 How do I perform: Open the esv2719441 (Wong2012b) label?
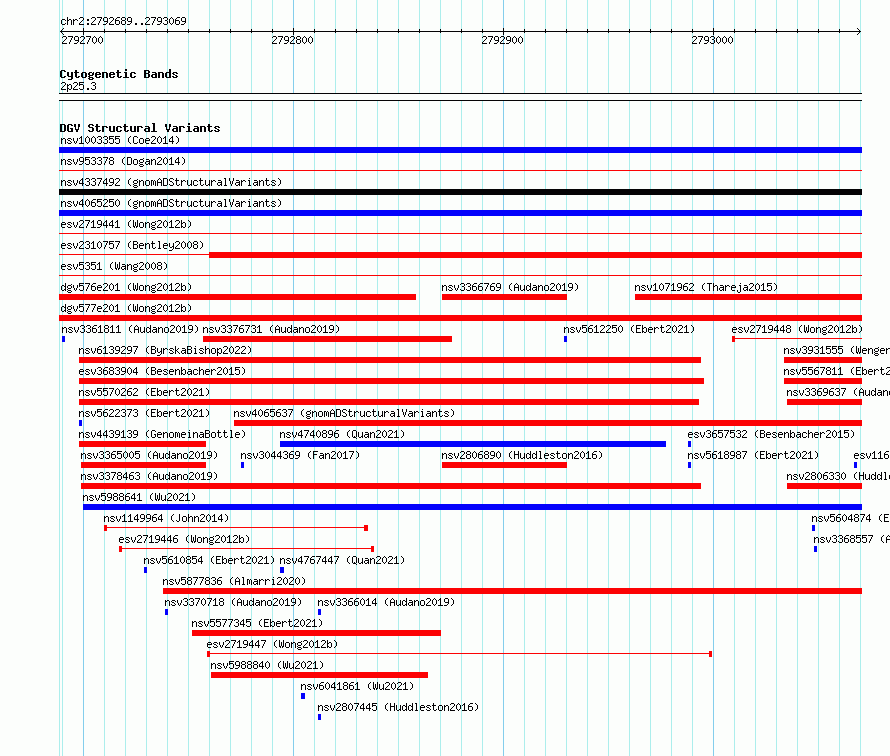click(126, 224)
